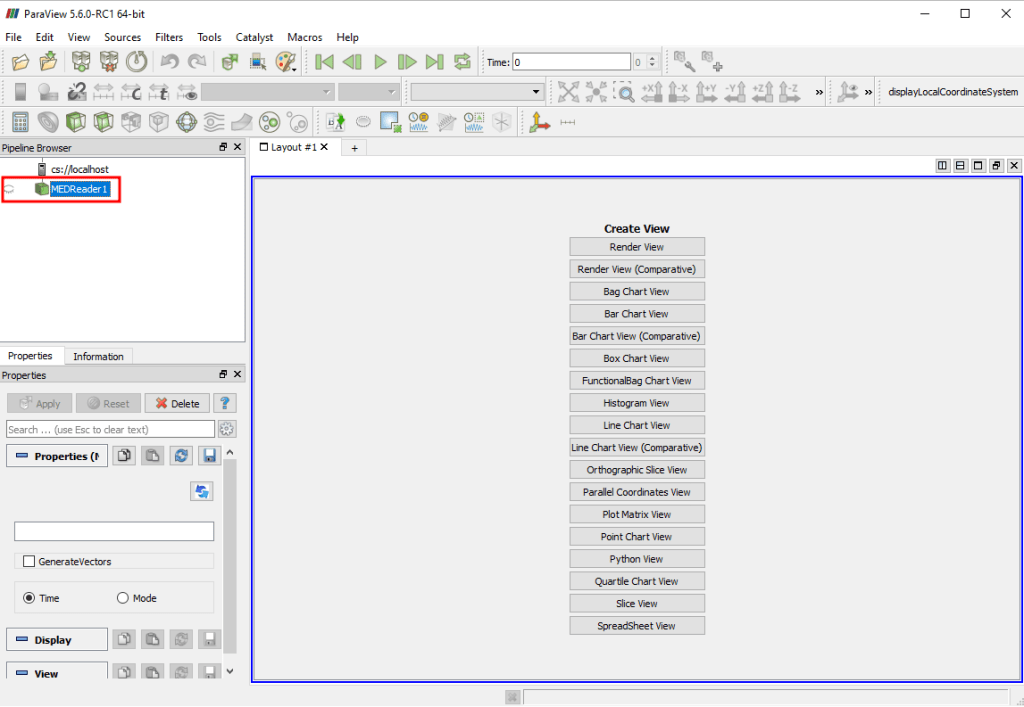Viewport: 1024px width, 707px height.
Task: Enable the GenerateVectors checkbox
Action: click(29, 561)
